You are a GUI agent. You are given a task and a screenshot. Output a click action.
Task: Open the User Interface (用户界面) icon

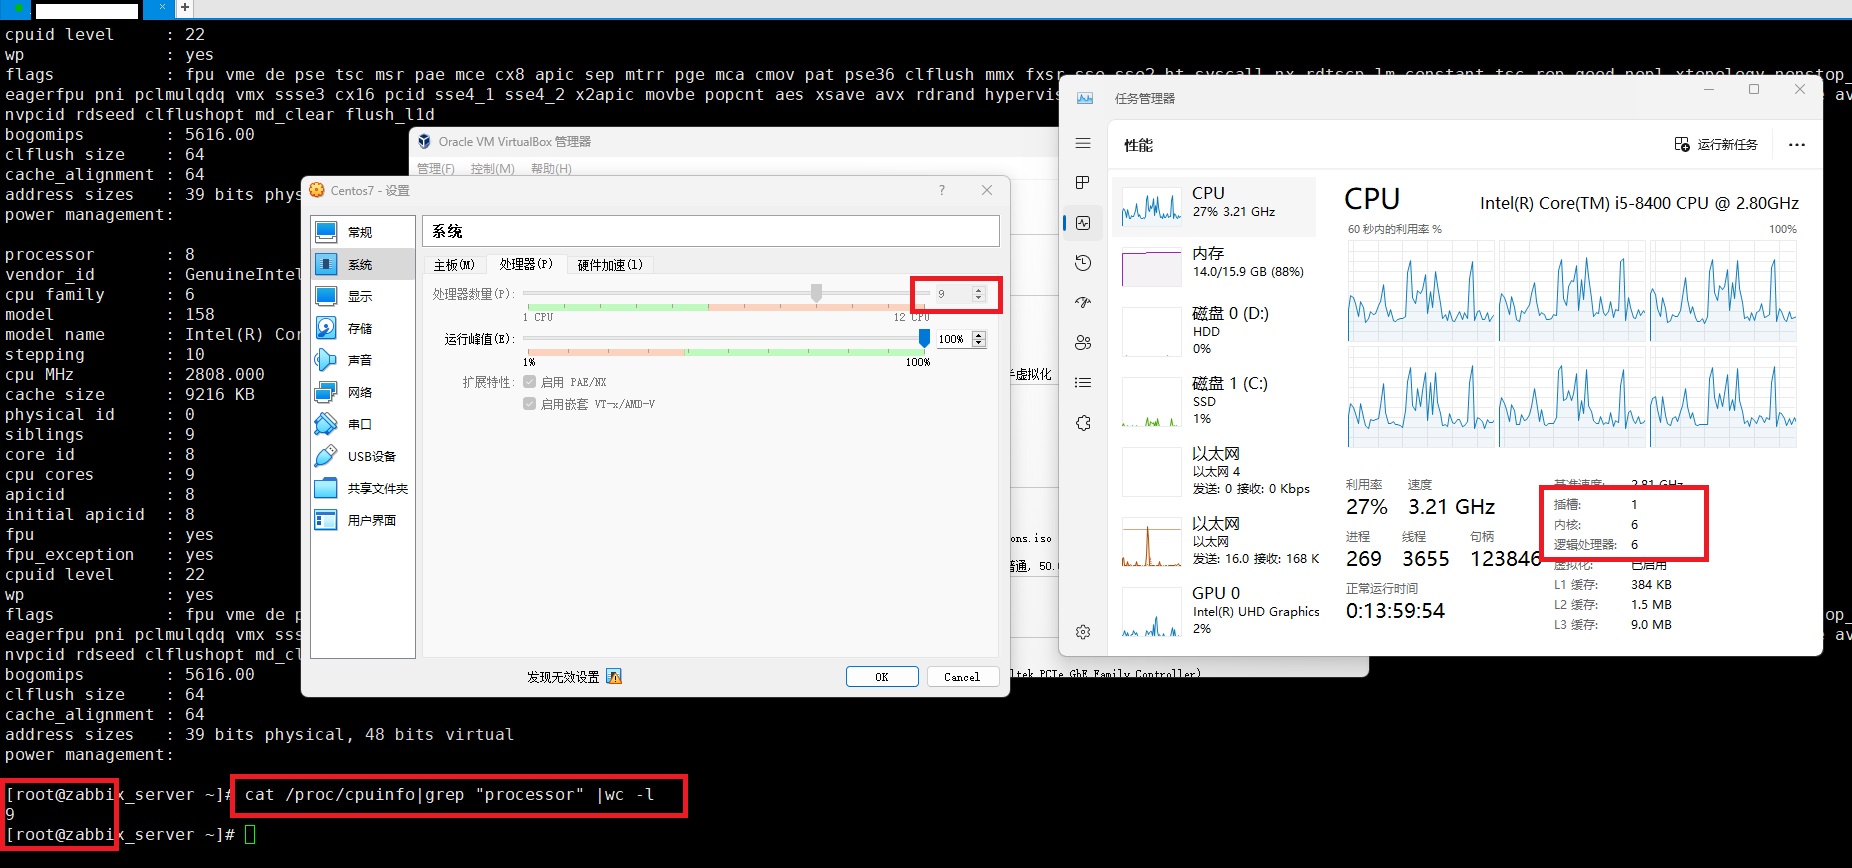(x=326, y=520)
